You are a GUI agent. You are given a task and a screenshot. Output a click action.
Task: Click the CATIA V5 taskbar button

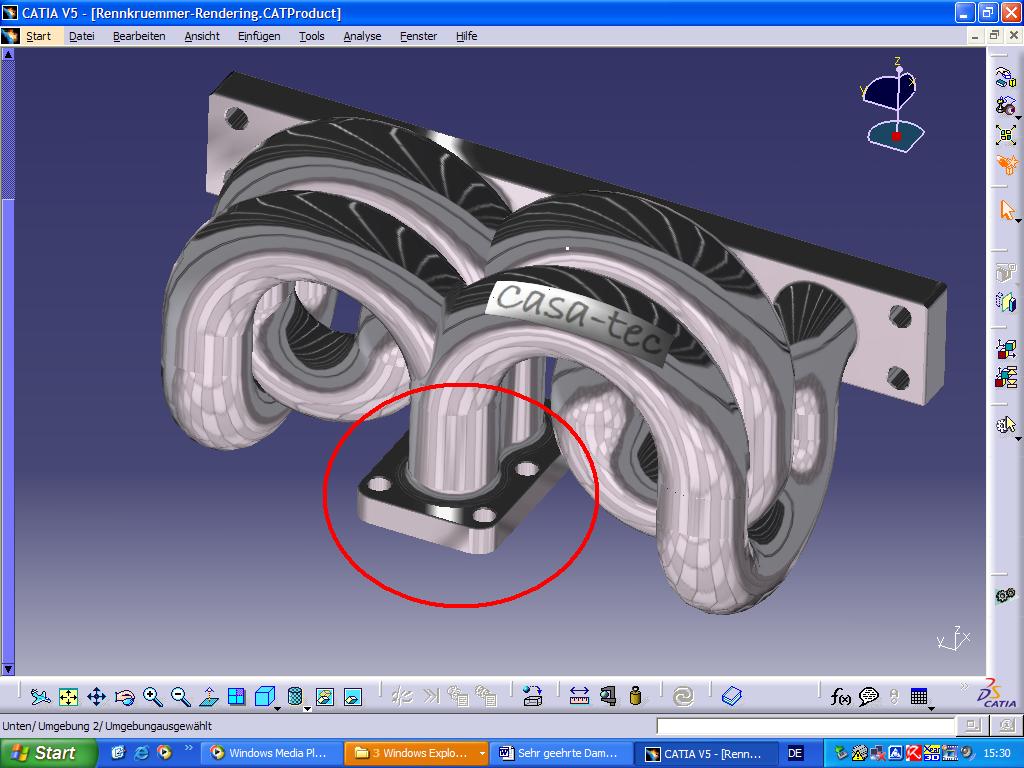[x=707, y=754]
